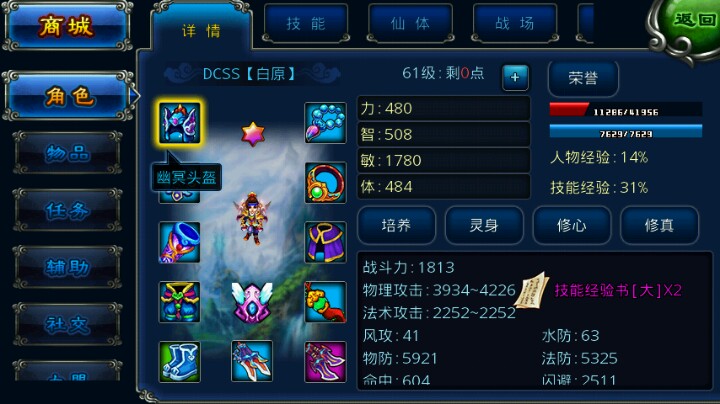This screenshot has height=404, width=720.
Task: Switch to the 仙体 tab
Action: click(410, 23)
